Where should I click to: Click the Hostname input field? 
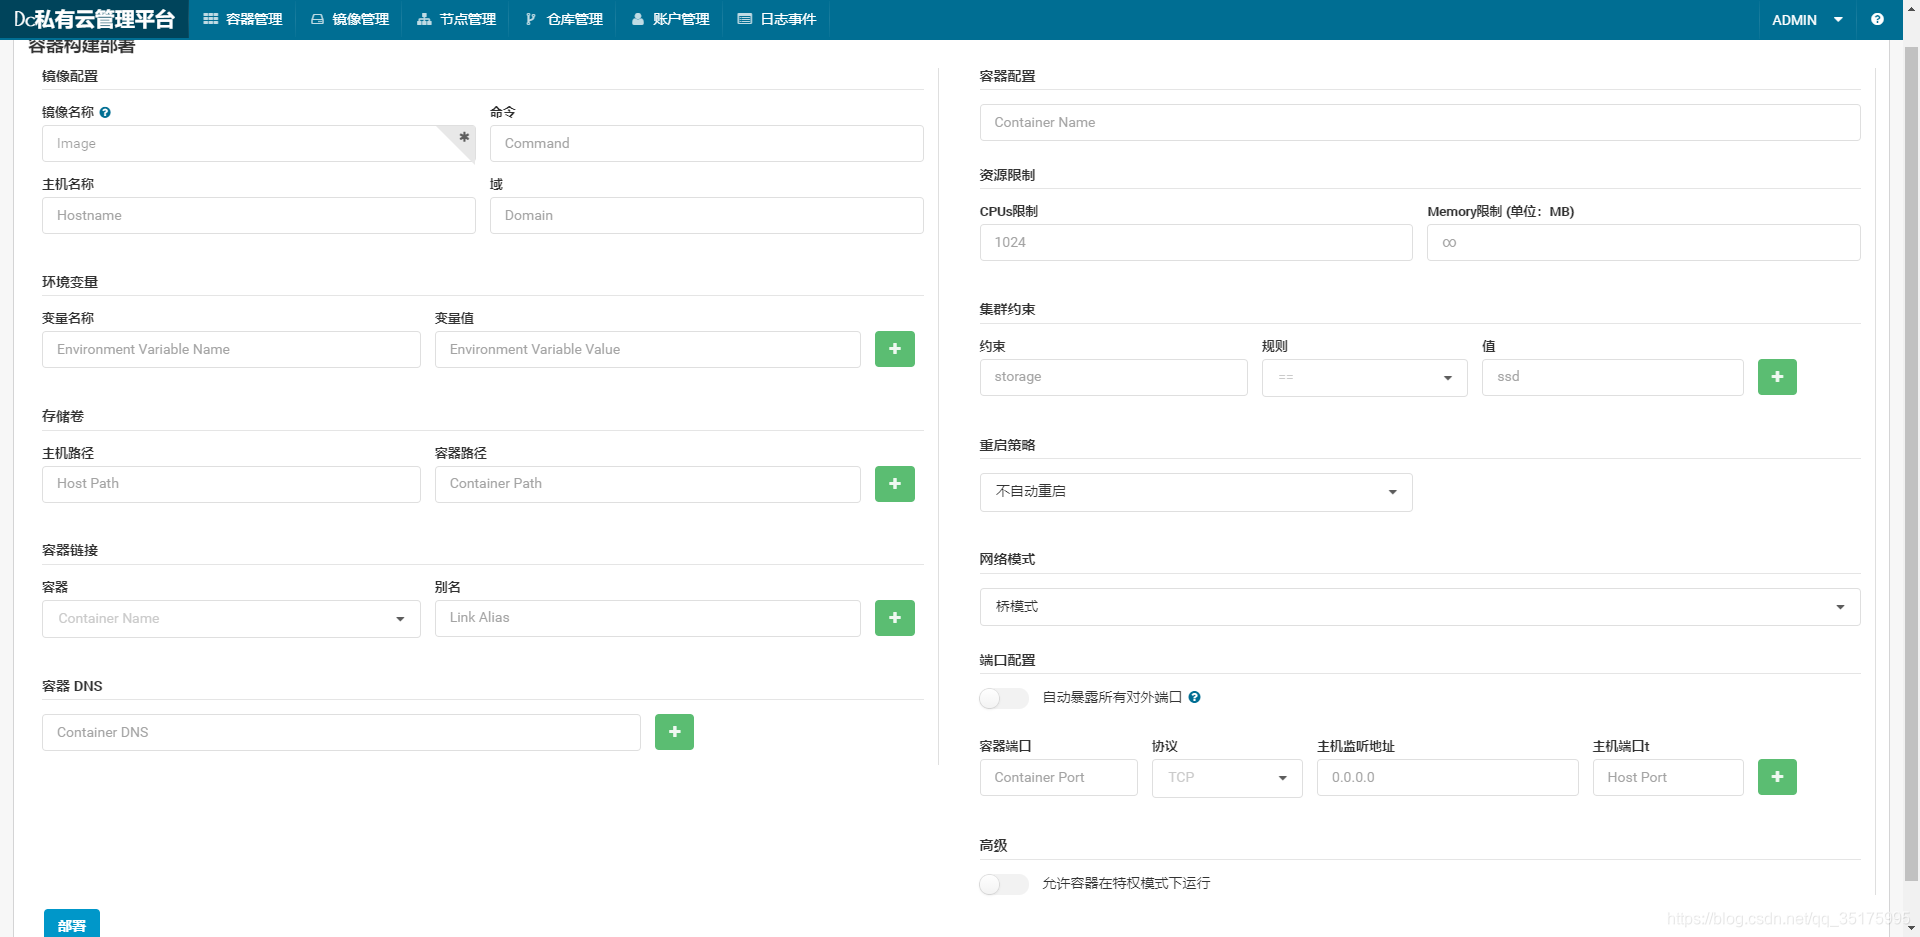pyautogui.click(x=258, y=215)
